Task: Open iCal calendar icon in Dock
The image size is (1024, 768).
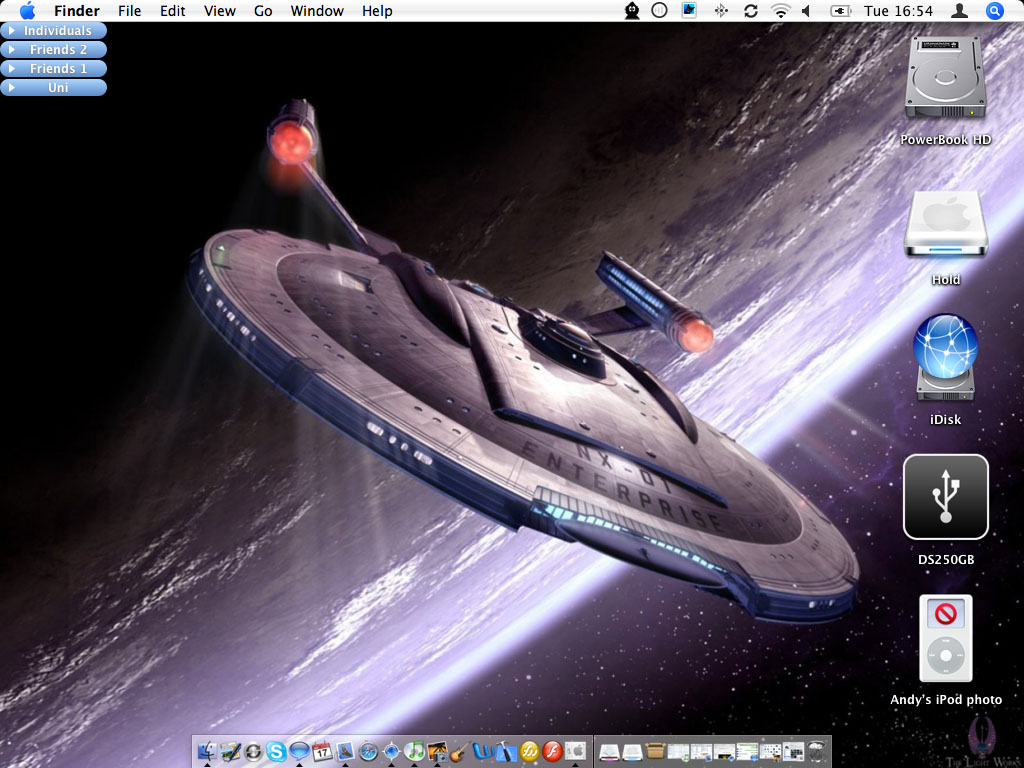Action: click(x=322, y=752)
